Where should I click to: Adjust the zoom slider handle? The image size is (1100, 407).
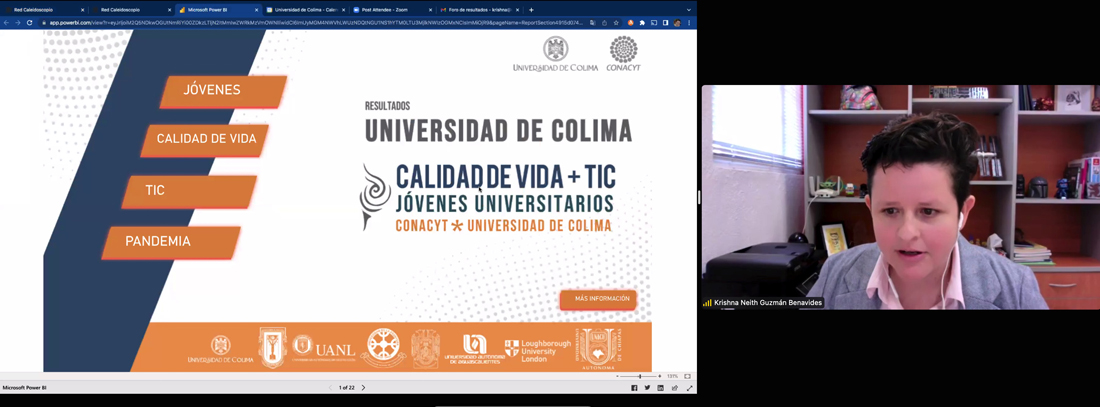coord(639,377)
